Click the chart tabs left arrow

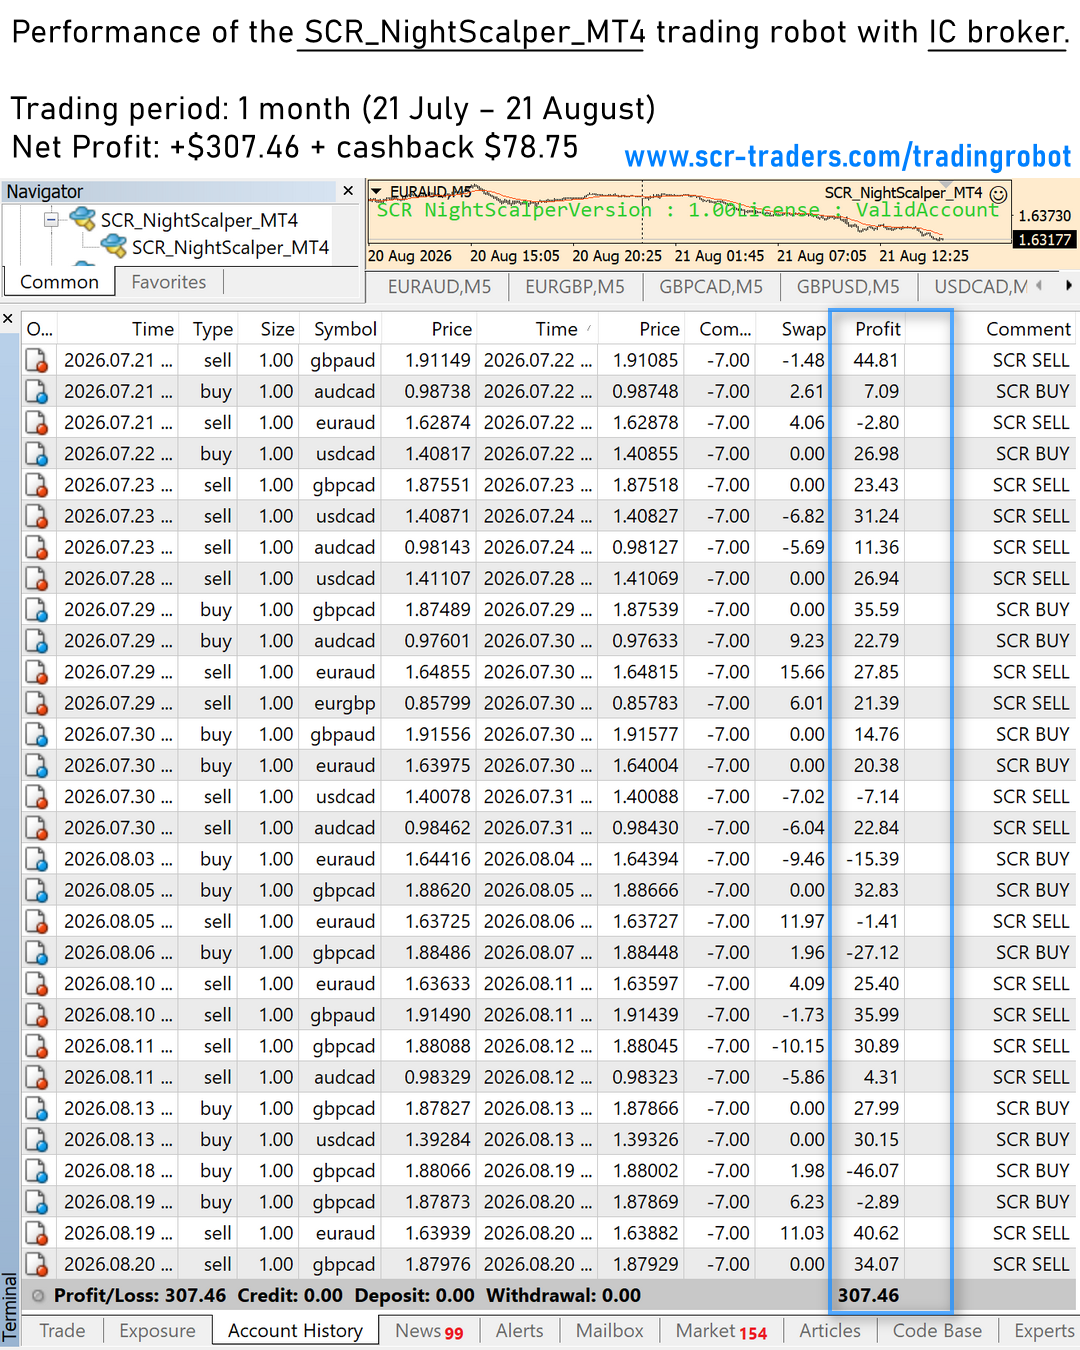point(1039,286)
